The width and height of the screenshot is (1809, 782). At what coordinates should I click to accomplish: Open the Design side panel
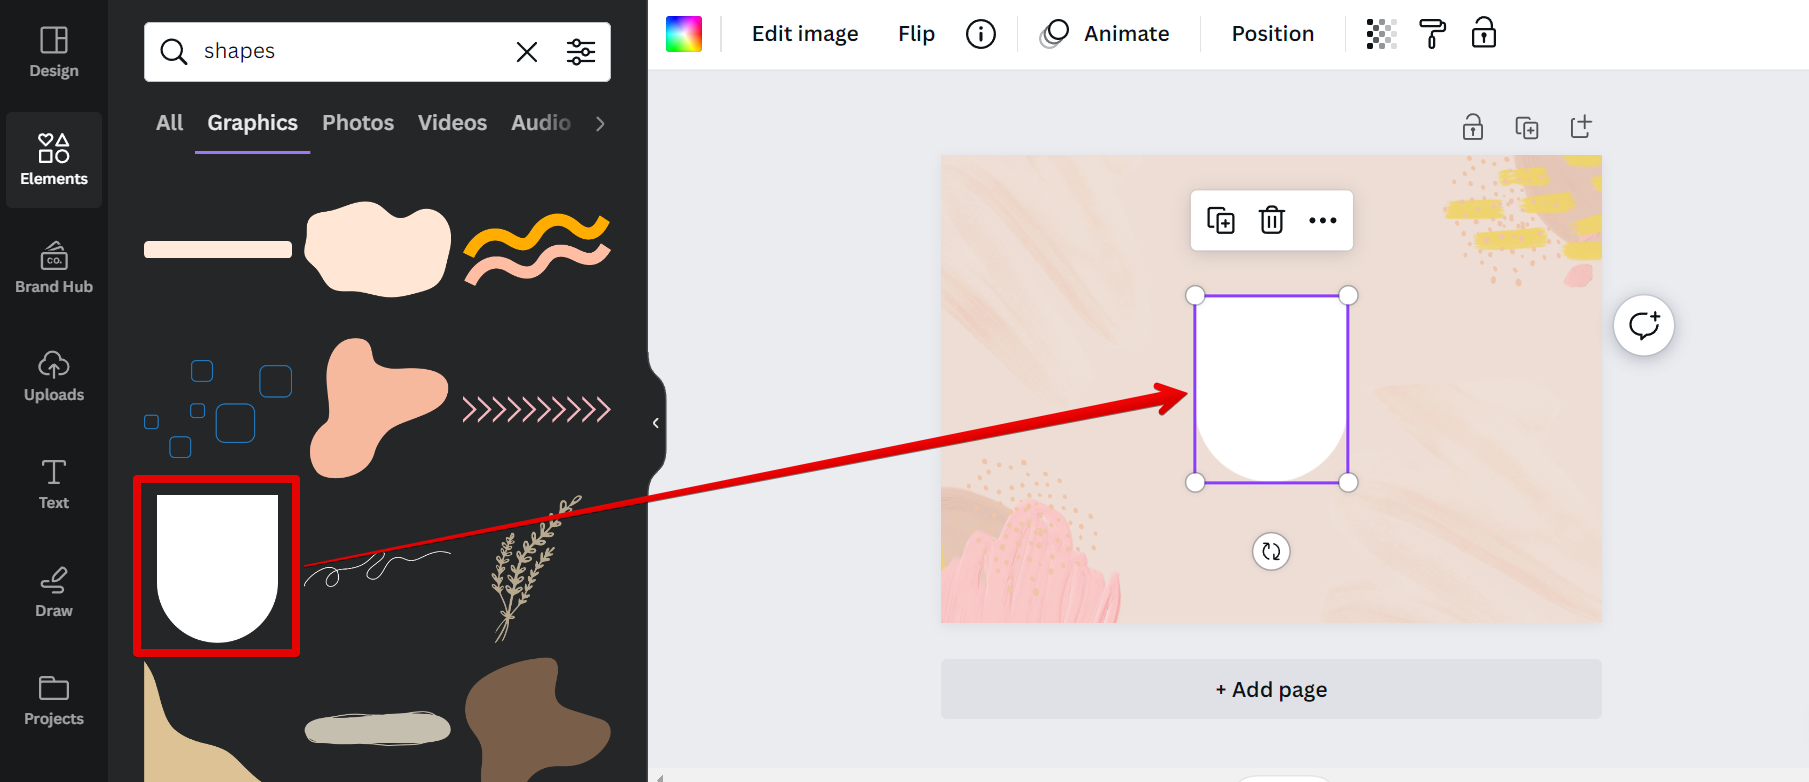(54, 53)
